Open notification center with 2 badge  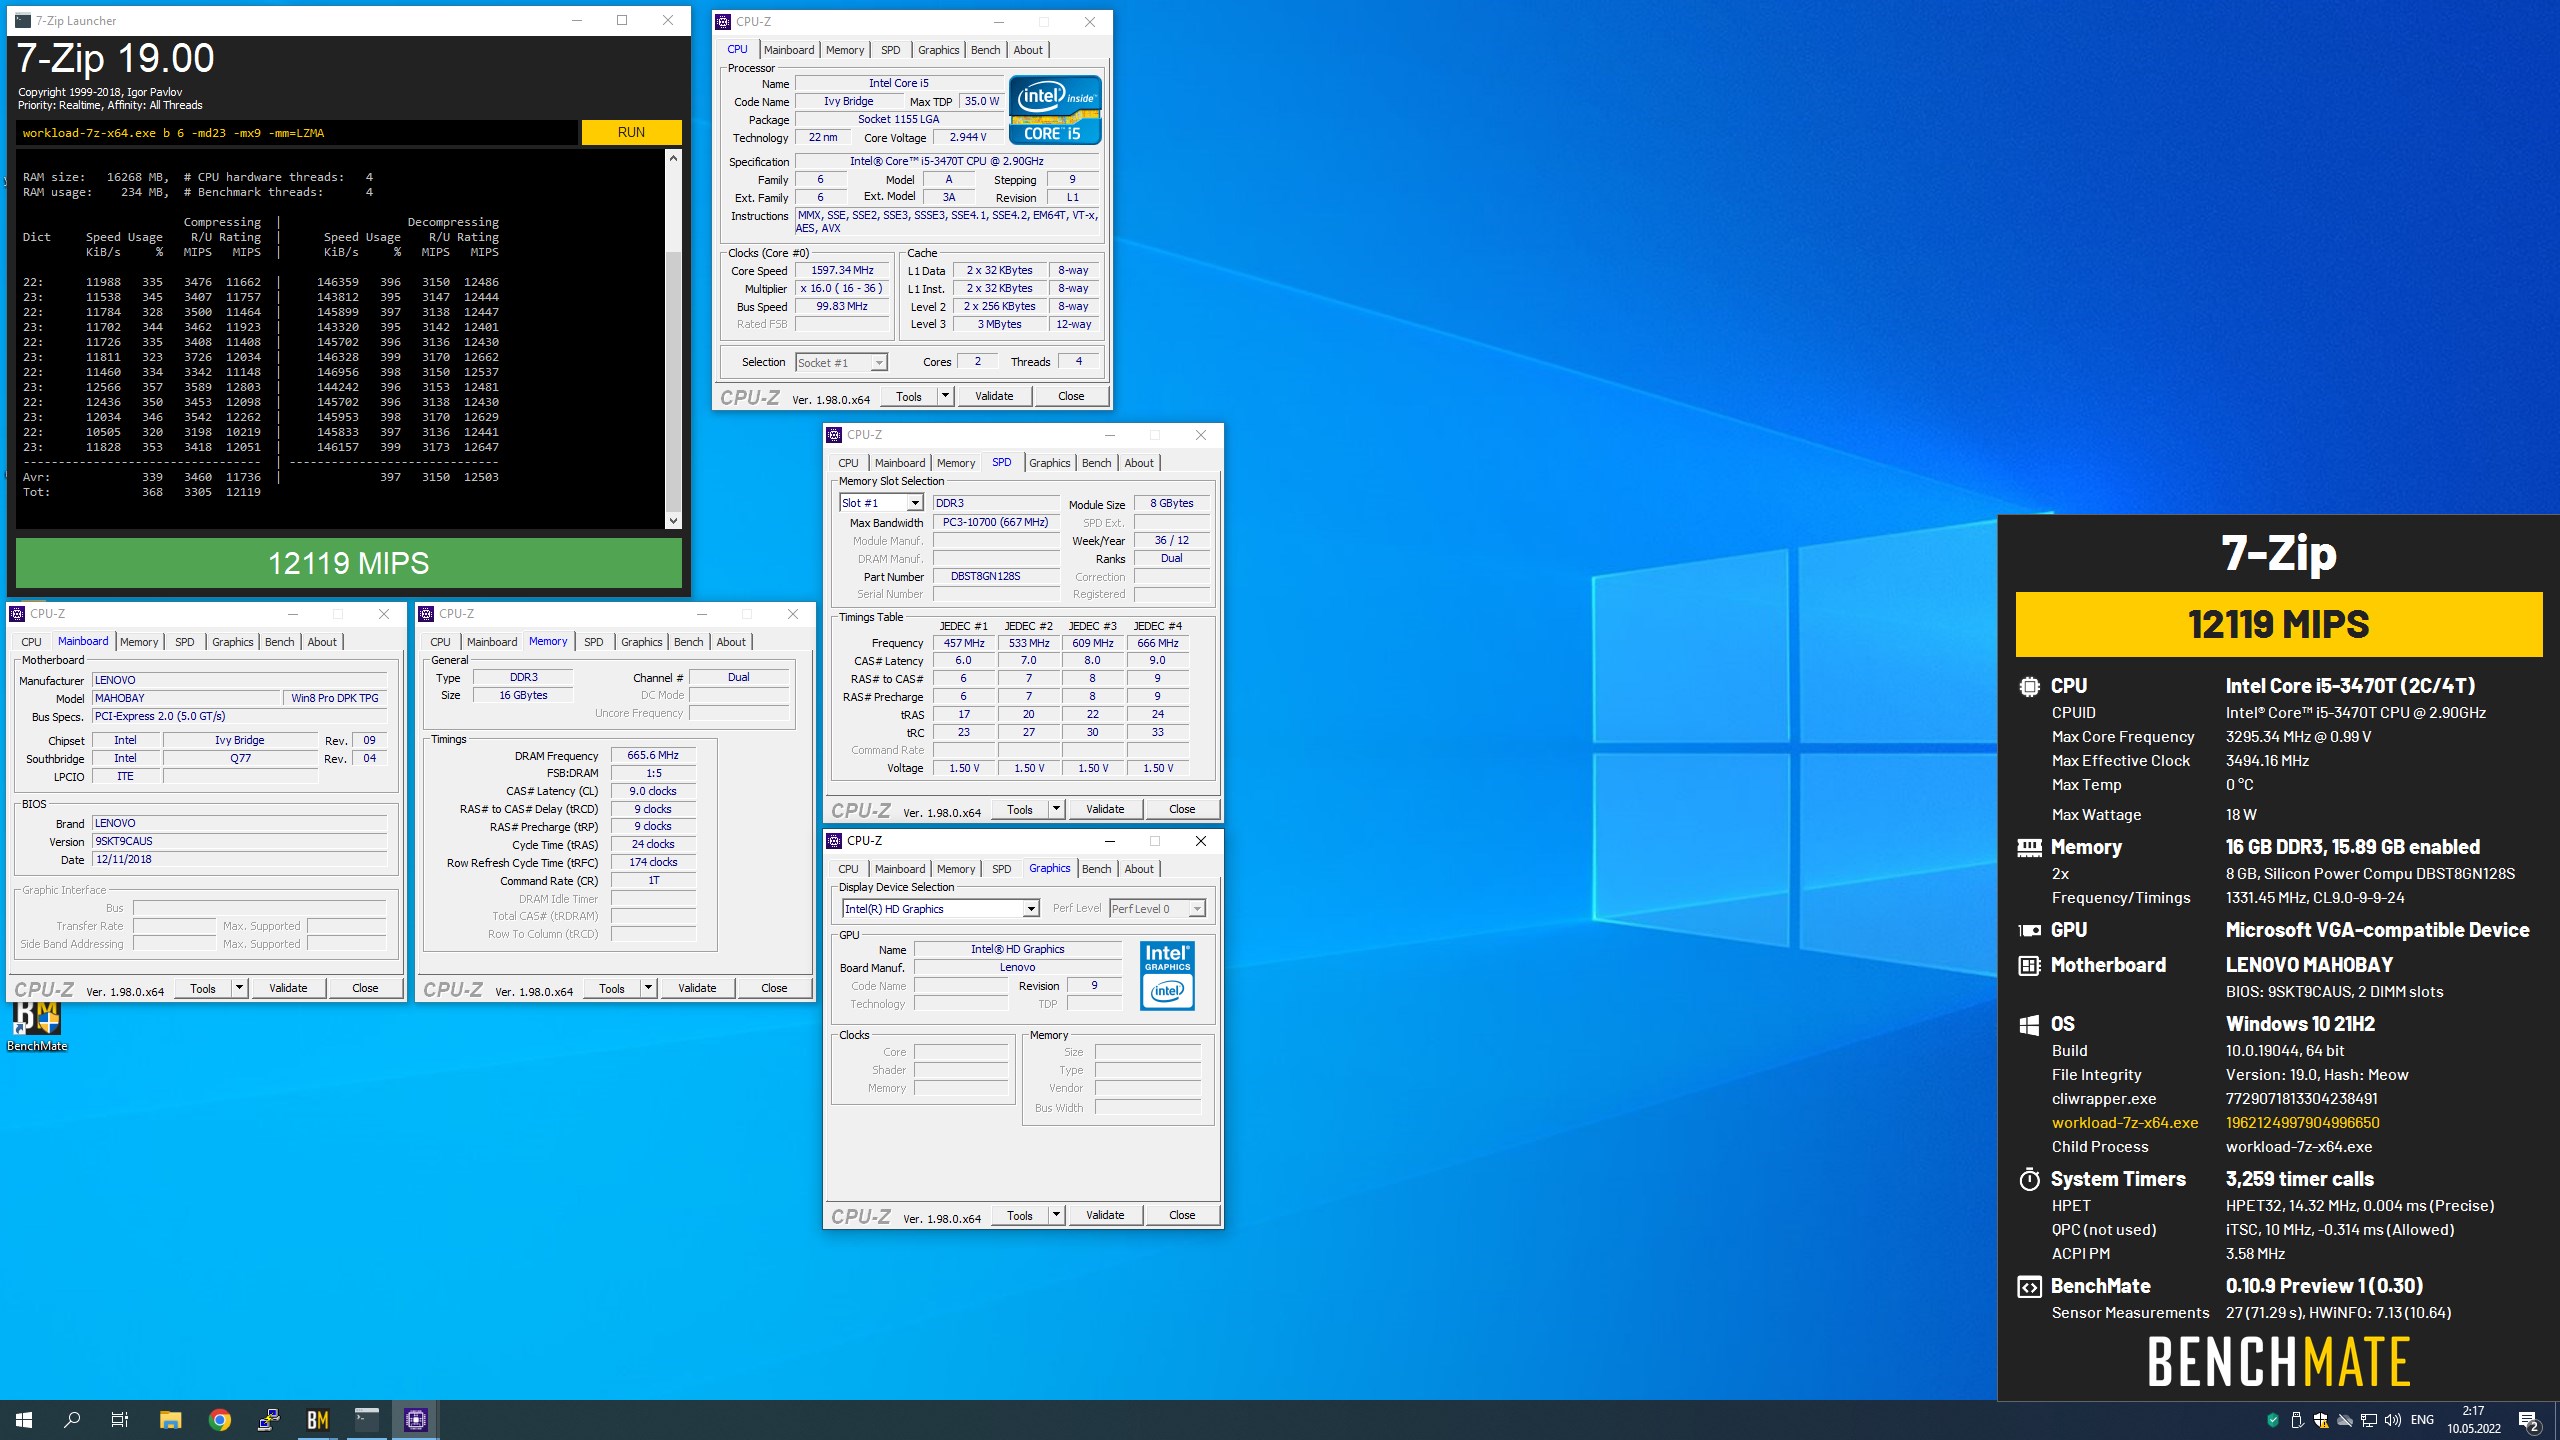point(2529,1421)
